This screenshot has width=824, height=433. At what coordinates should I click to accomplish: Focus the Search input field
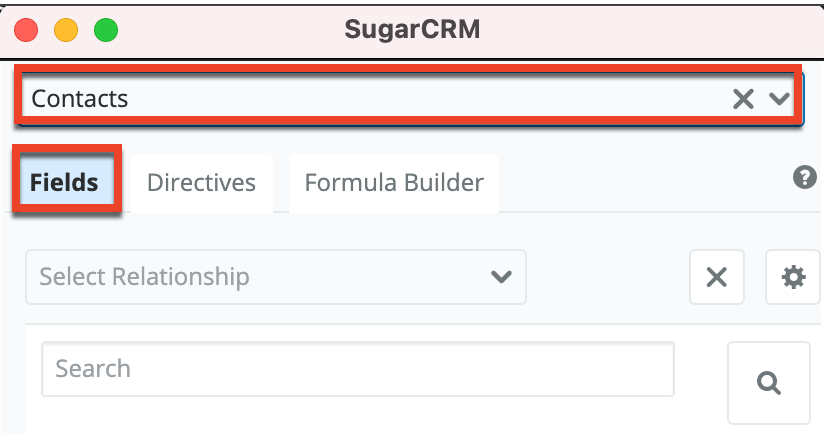(x=357, y=369)
